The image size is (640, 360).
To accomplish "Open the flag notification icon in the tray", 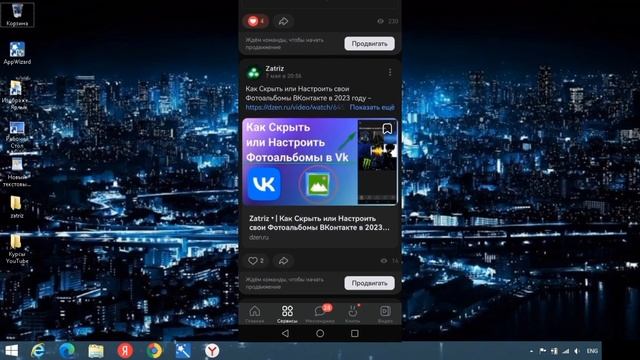I will (543, 351).
